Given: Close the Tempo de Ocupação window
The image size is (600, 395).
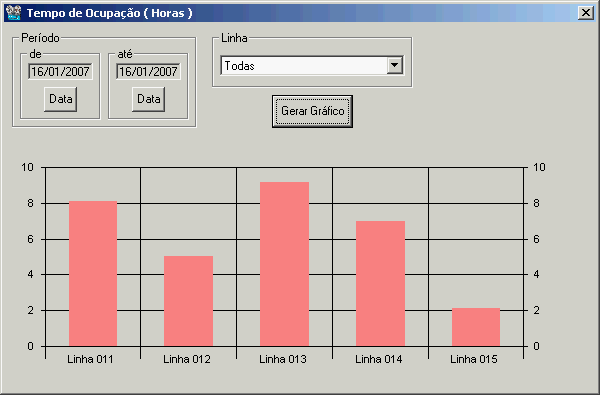Looking at the screenshot, I should click(585, 13).
